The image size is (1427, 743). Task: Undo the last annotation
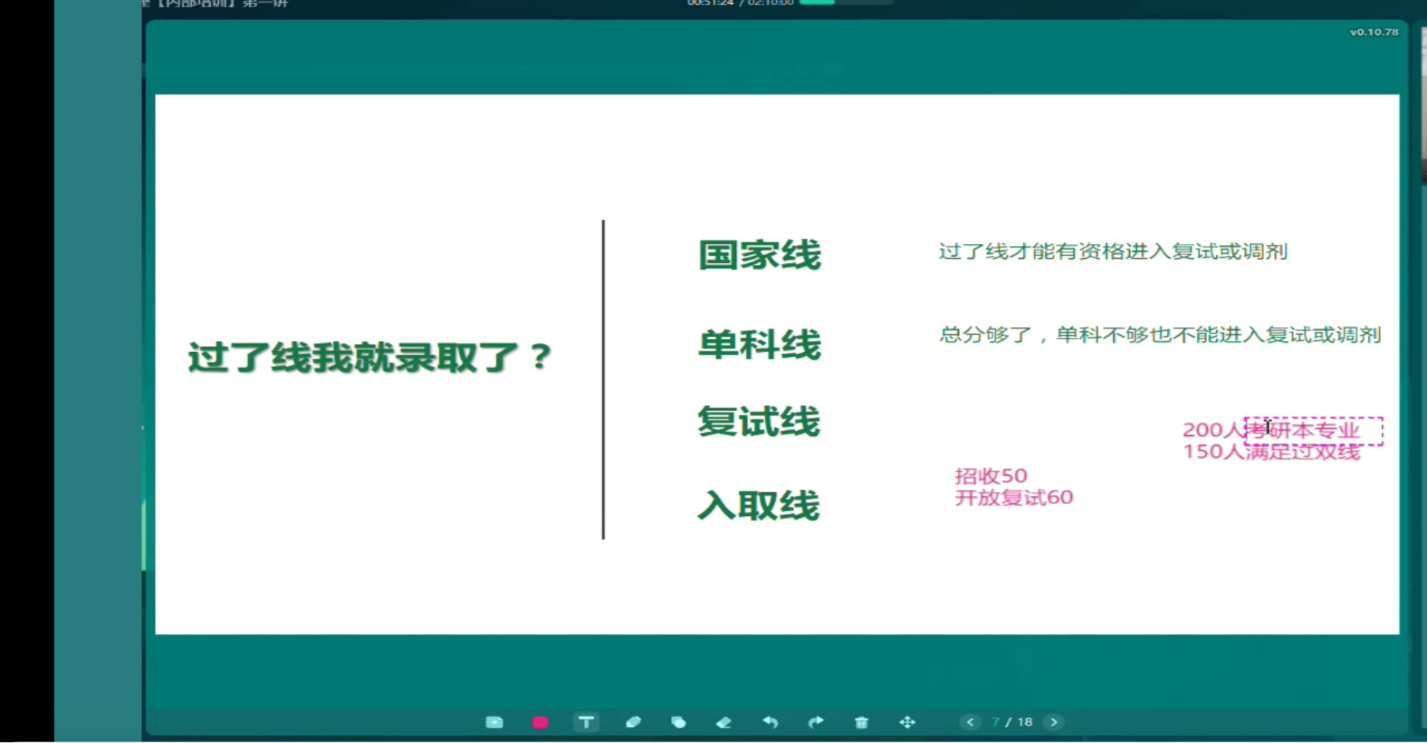point(770,722)
